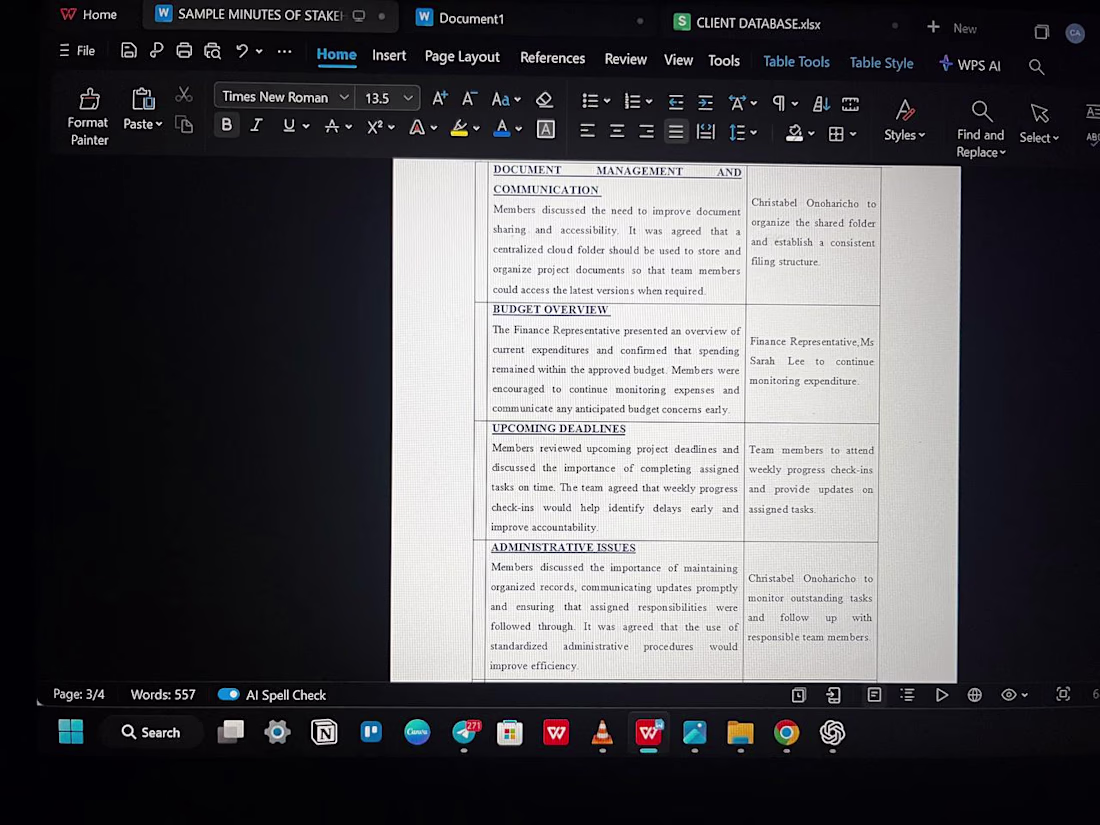Expand the bullet list style arrow
The image size is (1100, 825).
pos(607,102)
